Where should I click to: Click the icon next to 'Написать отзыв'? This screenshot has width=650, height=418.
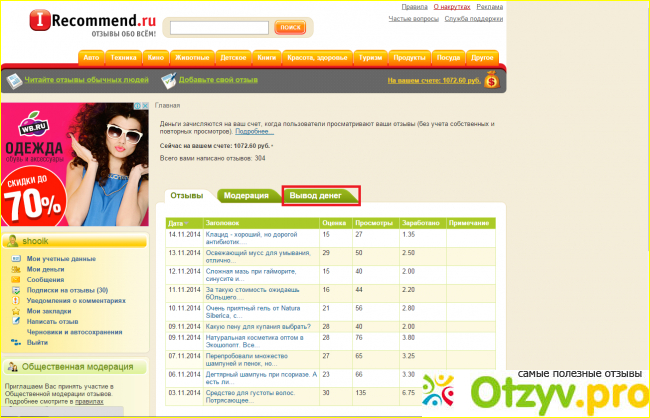16,321
